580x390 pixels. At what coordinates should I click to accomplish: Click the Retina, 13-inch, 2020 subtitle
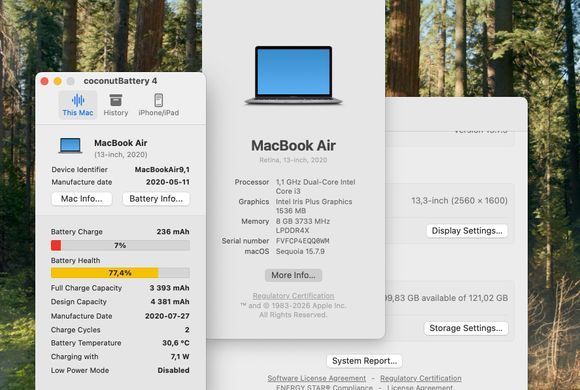click(x=293, y=160)
